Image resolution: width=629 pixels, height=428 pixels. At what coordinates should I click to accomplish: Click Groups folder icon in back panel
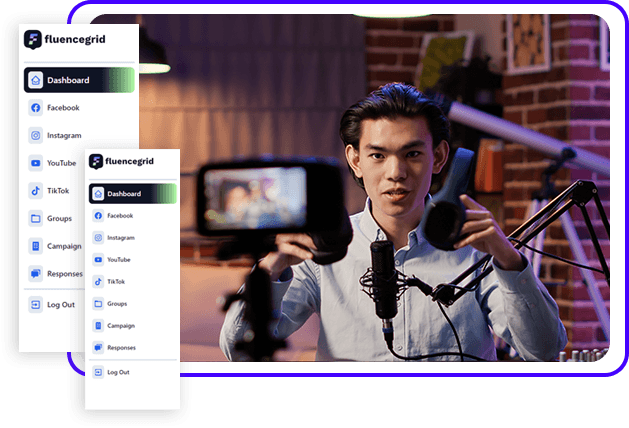[x=36, y=219]
